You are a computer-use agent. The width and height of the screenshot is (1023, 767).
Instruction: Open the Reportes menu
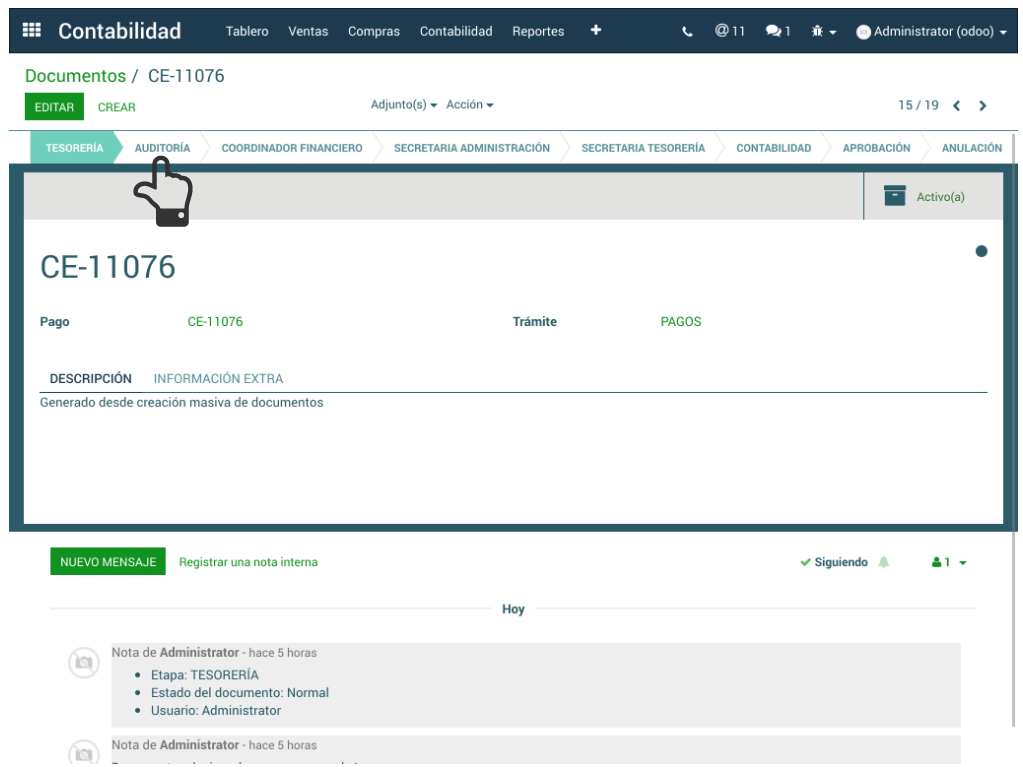[538, 31]
